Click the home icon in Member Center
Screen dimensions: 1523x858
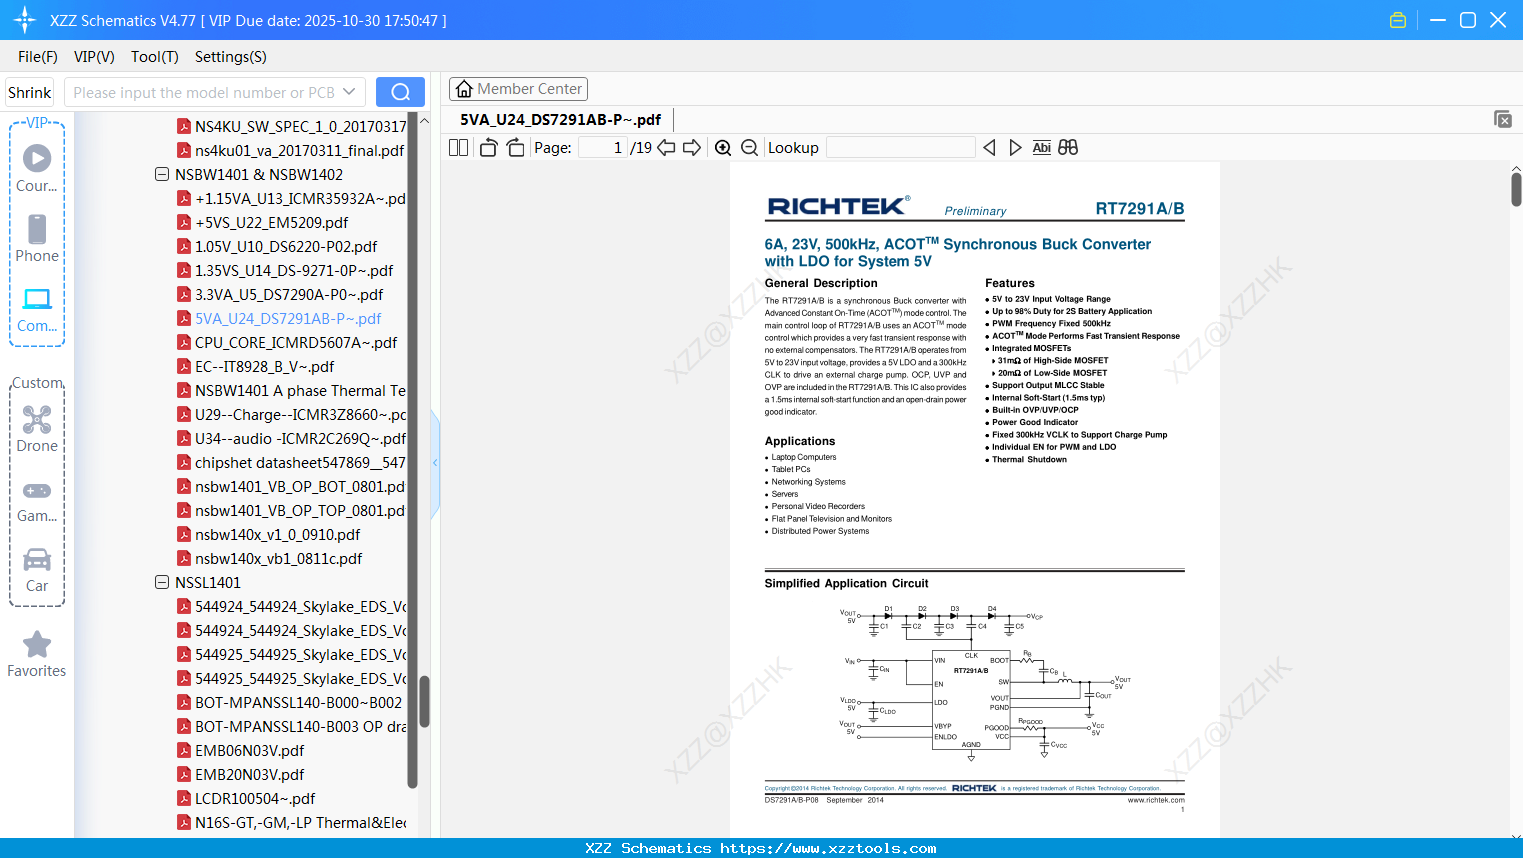click(x=464, y=89)
